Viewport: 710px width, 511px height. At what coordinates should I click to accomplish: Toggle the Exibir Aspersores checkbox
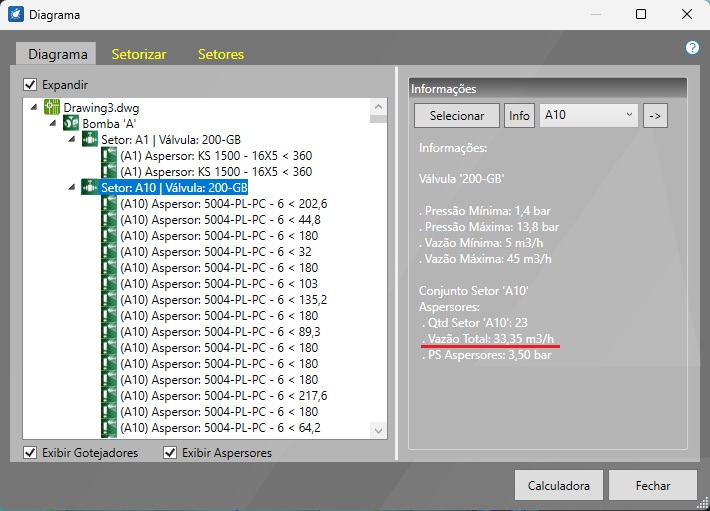(x=170, y=453)
